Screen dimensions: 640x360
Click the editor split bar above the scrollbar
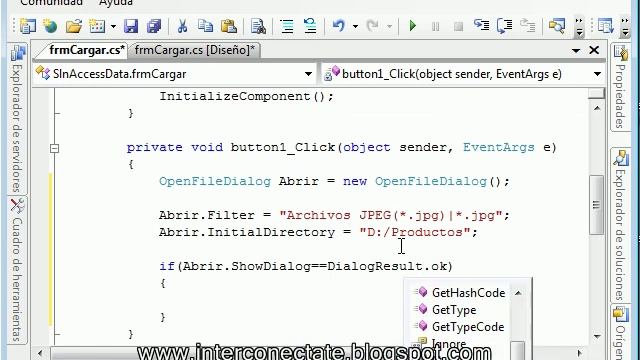[596, 93]
